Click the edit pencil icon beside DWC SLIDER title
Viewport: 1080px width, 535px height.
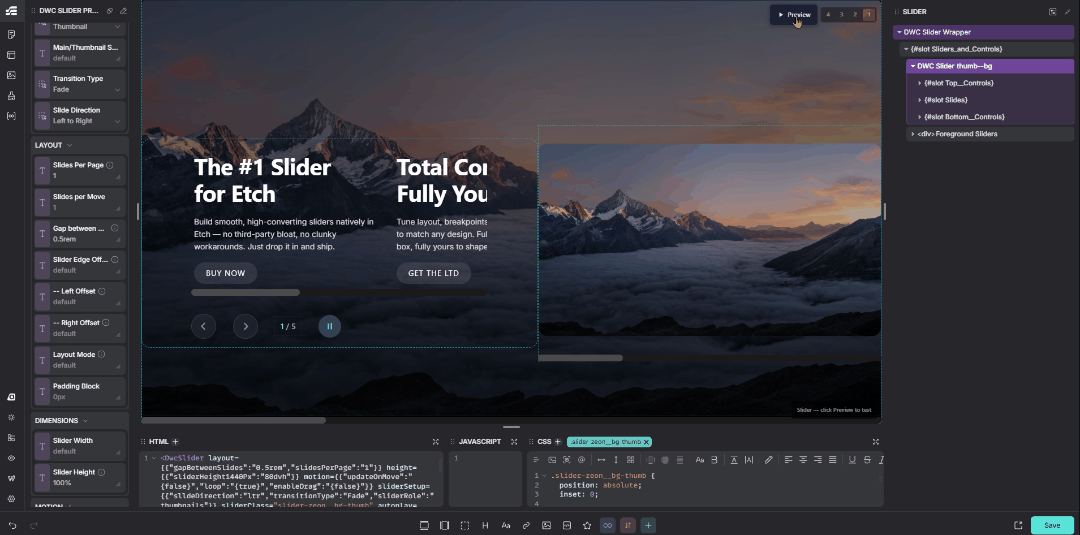pos(123,11)
